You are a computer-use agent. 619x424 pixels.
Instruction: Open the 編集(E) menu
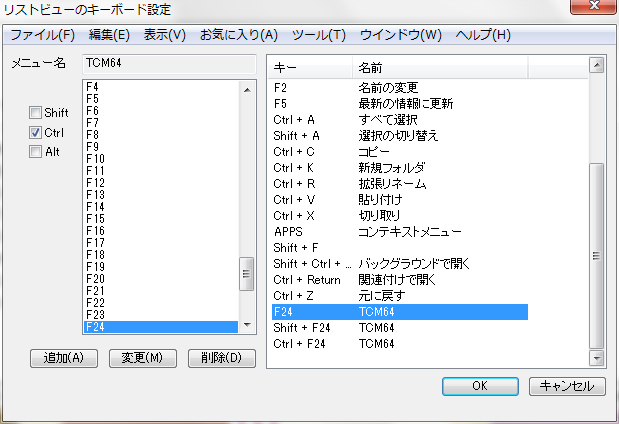coord(109,35)
